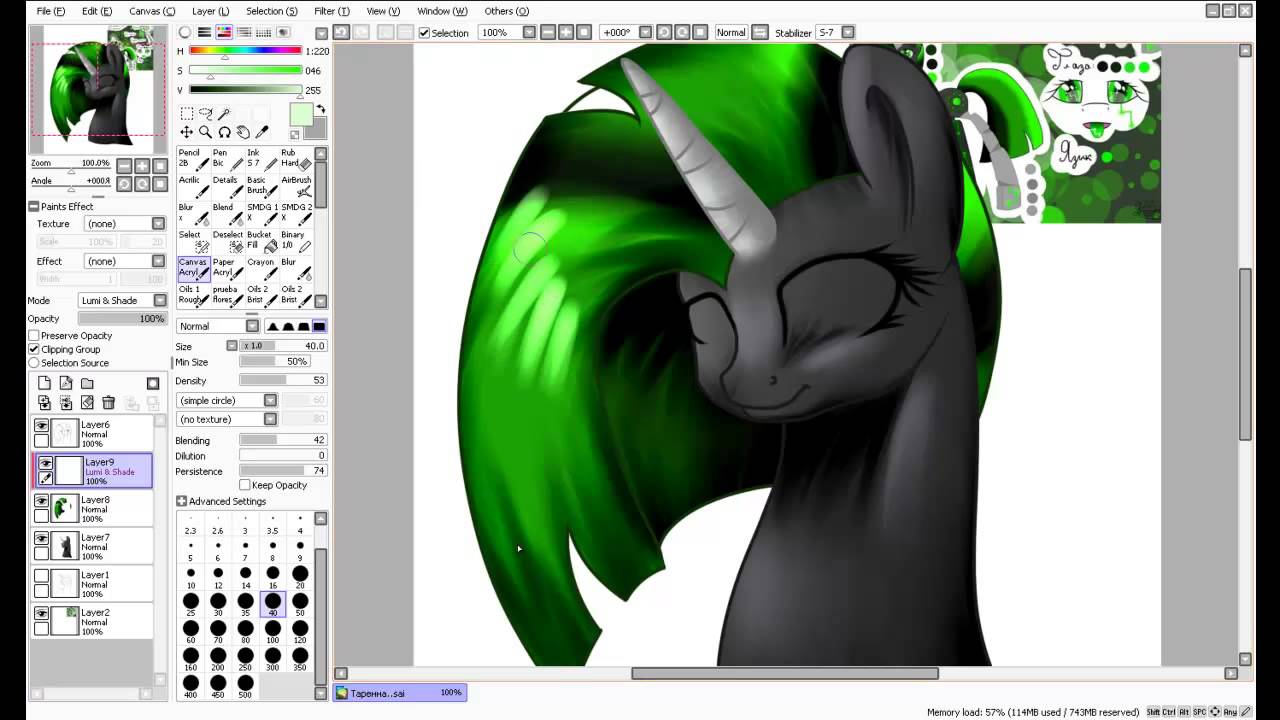Open the layer Mode dropdown Lumi & Shade

[122, 300]
